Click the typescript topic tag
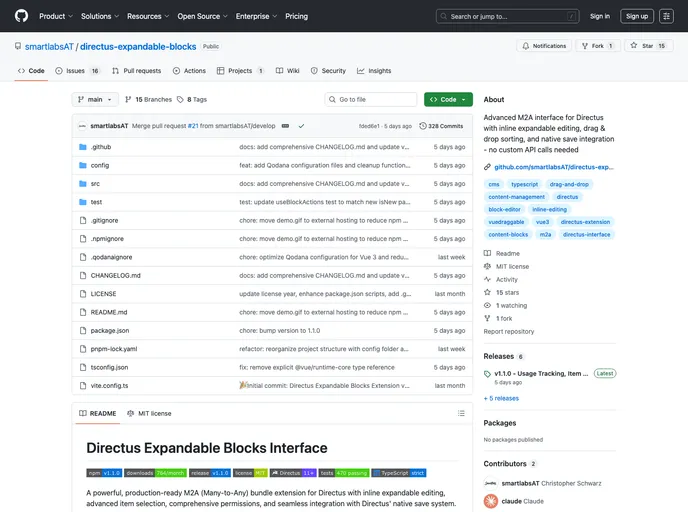688x512 pixels. click(524, 184)
